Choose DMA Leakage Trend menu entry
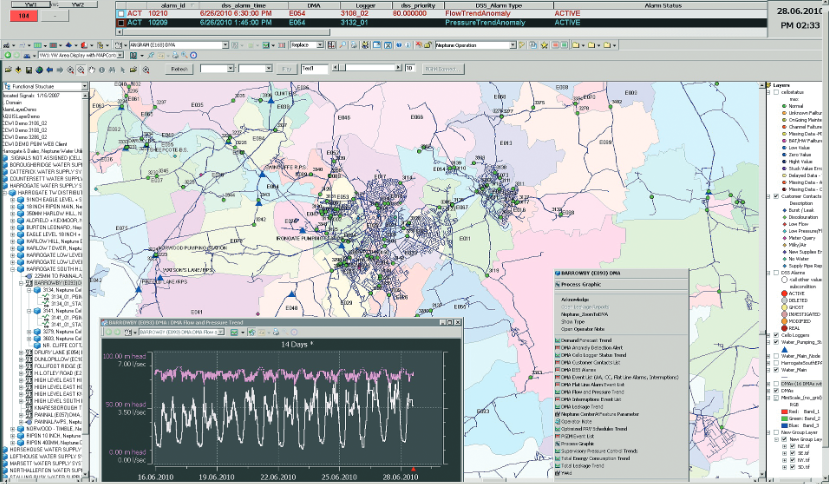The width and height of the screenshot is (829, 484). [x=582, y=407]
